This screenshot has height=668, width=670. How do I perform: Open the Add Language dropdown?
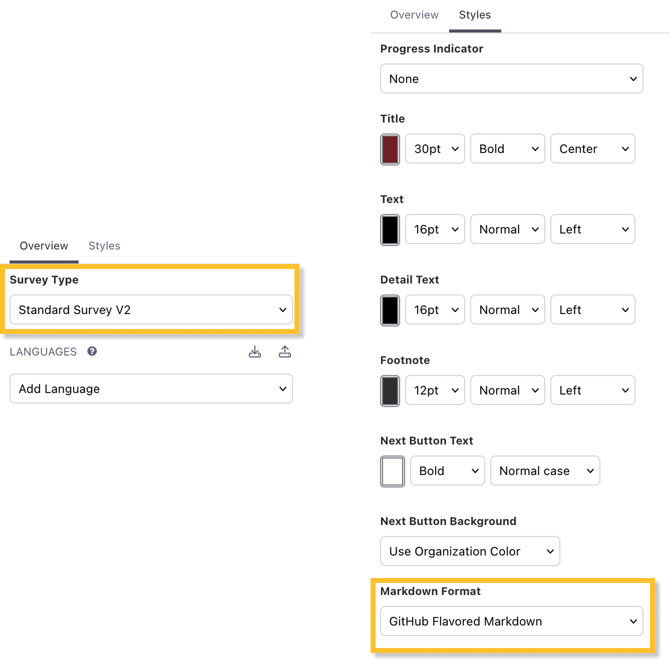coord(151,389)
